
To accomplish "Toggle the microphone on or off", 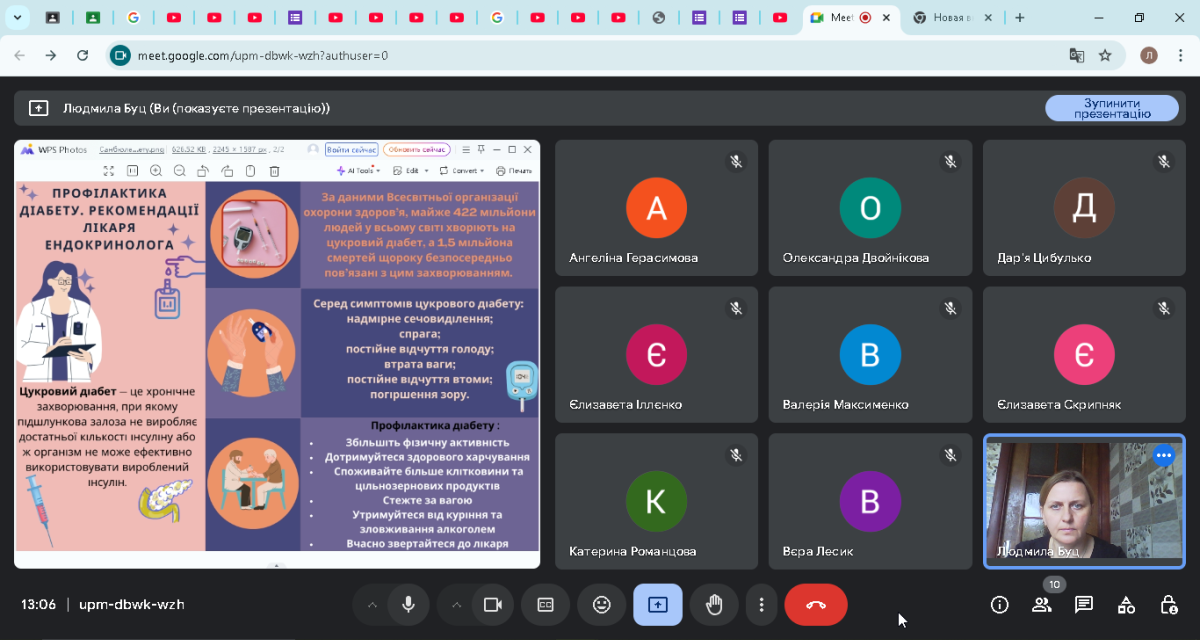I will (x=408, y=605).
